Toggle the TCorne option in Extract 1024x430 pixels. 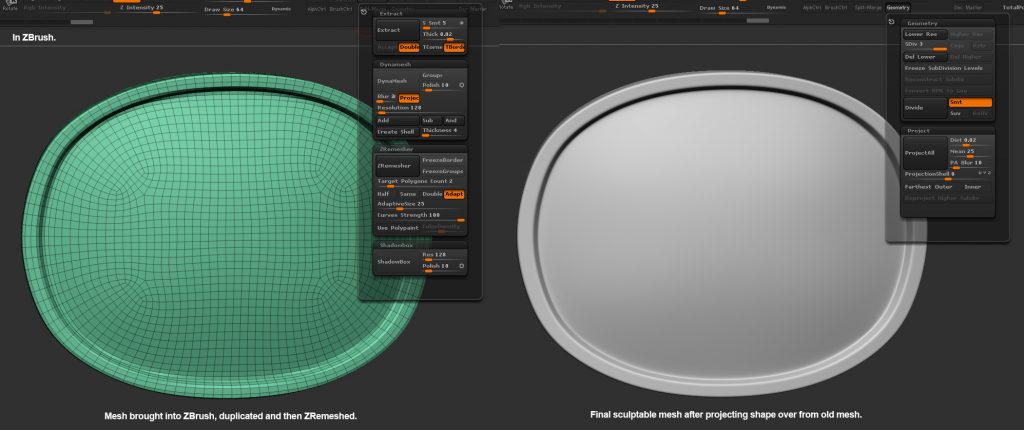coord(432,47)
